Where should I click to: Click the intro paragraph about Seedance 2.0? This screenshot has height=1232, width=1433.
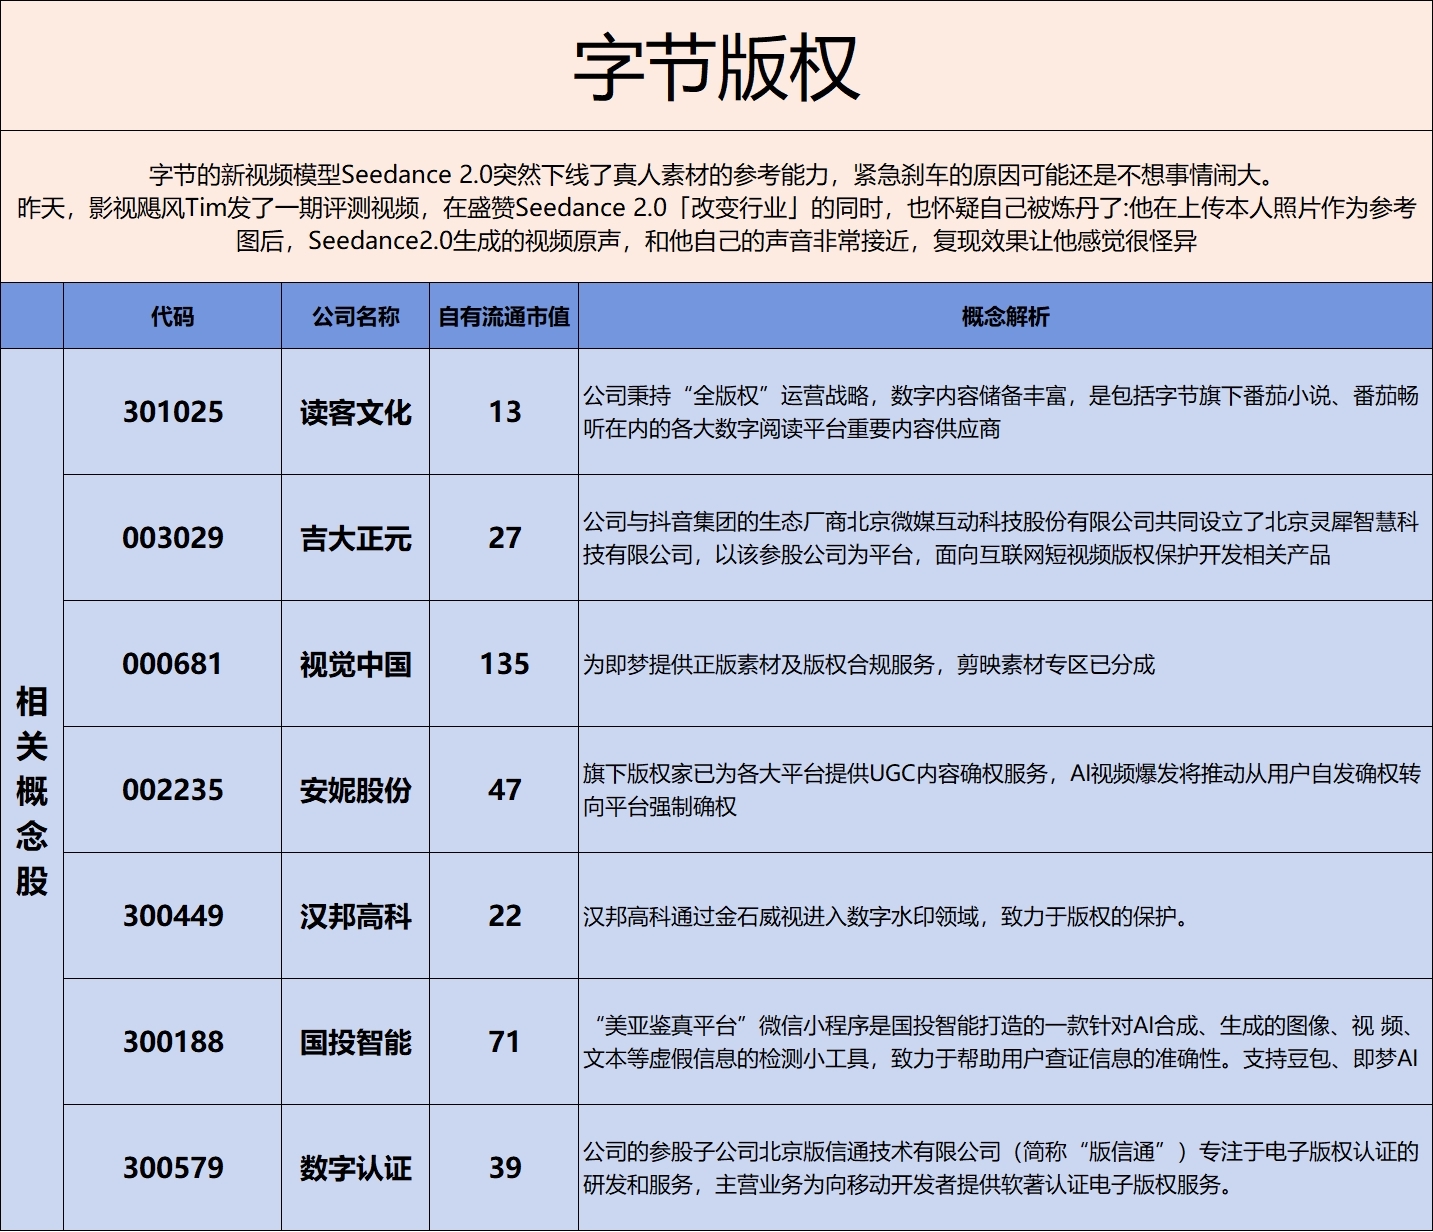(x=716, y=208)
